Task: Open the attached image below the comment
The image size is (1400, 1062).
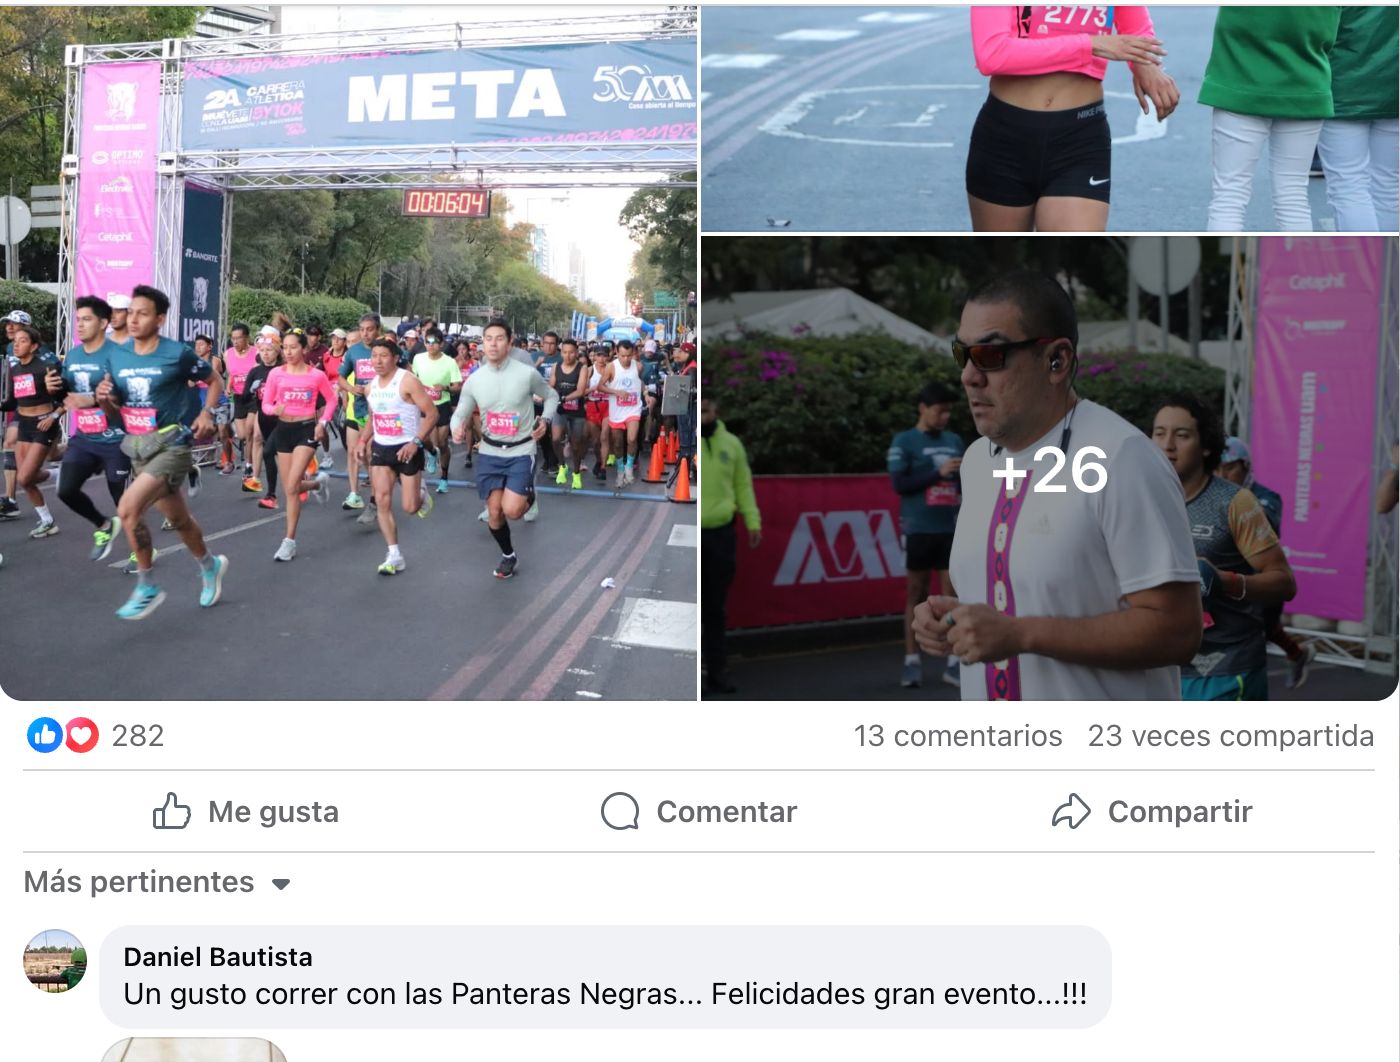Action: [x=194, y=1050]
